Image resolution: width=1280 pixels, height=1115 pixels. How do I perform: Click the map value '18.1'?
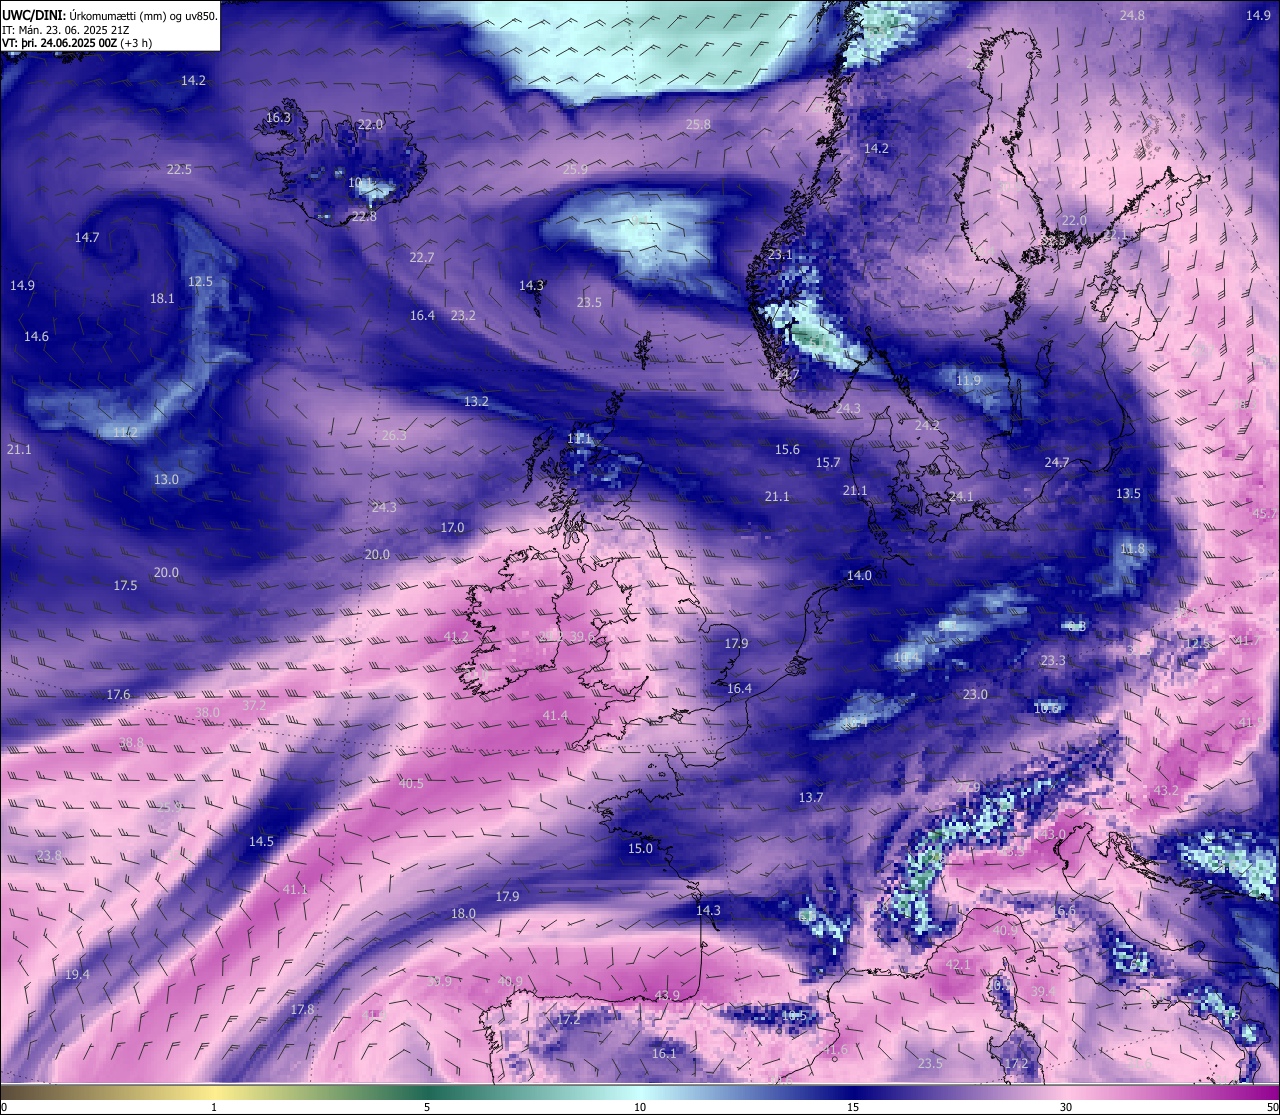pyautogui.click(x=162, y=299)
